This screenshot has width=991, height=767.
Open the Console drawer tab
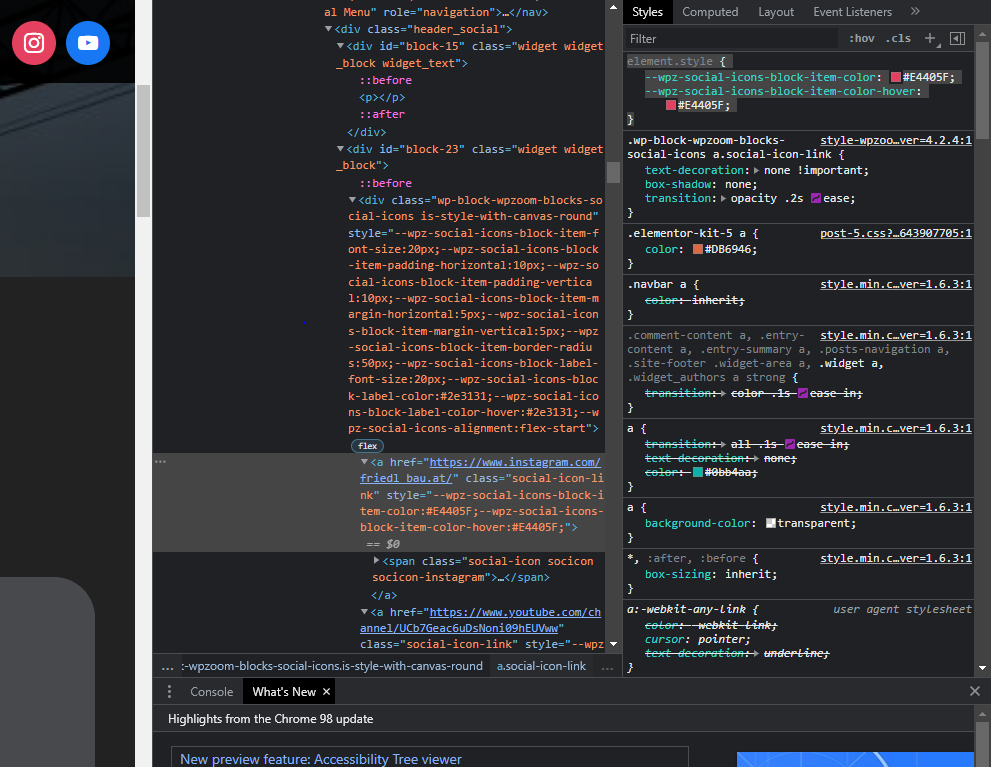tap(212, 692)
